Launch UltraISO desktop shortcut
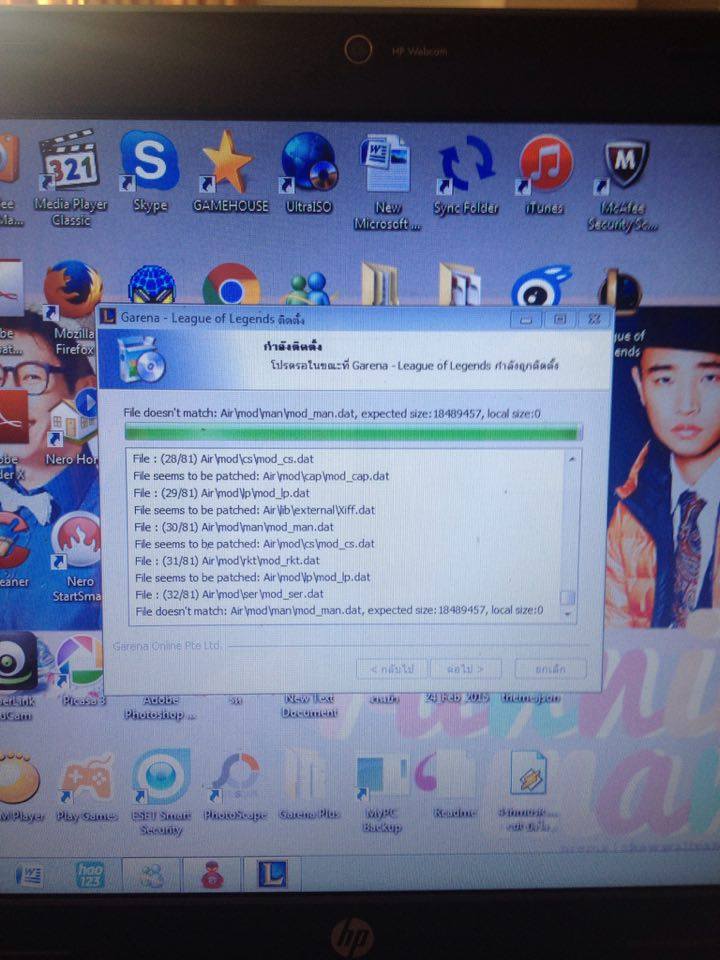The image size is (720, 960). pyautogui.click(x=309, y=173)
